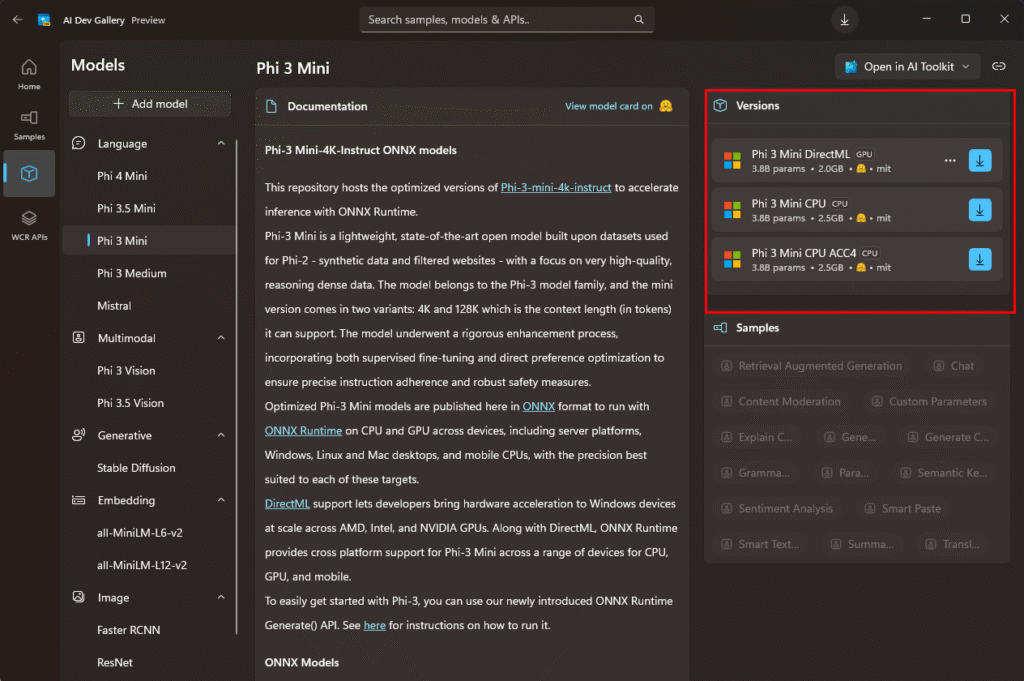Open more options for Phi 3 Mini DirectML
The height and width of the screenshot is (681, 1024).
pos(950,160)
